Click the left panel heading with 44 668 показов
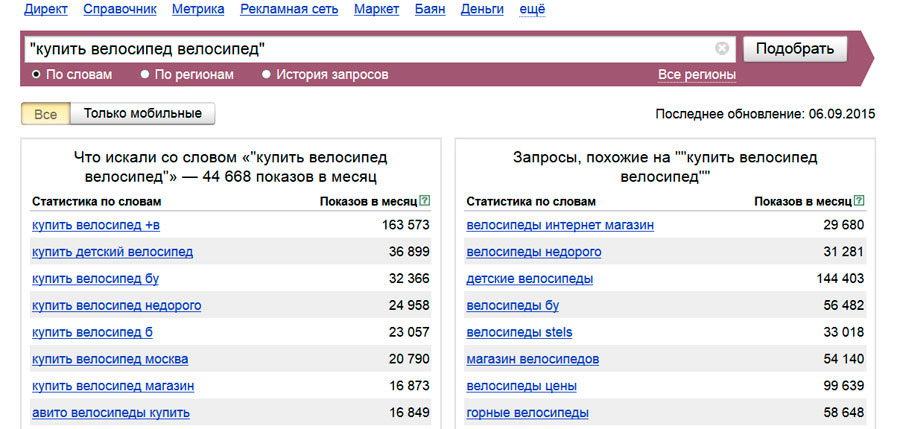This screenshot has width=900, height=429. pos(231,167)
